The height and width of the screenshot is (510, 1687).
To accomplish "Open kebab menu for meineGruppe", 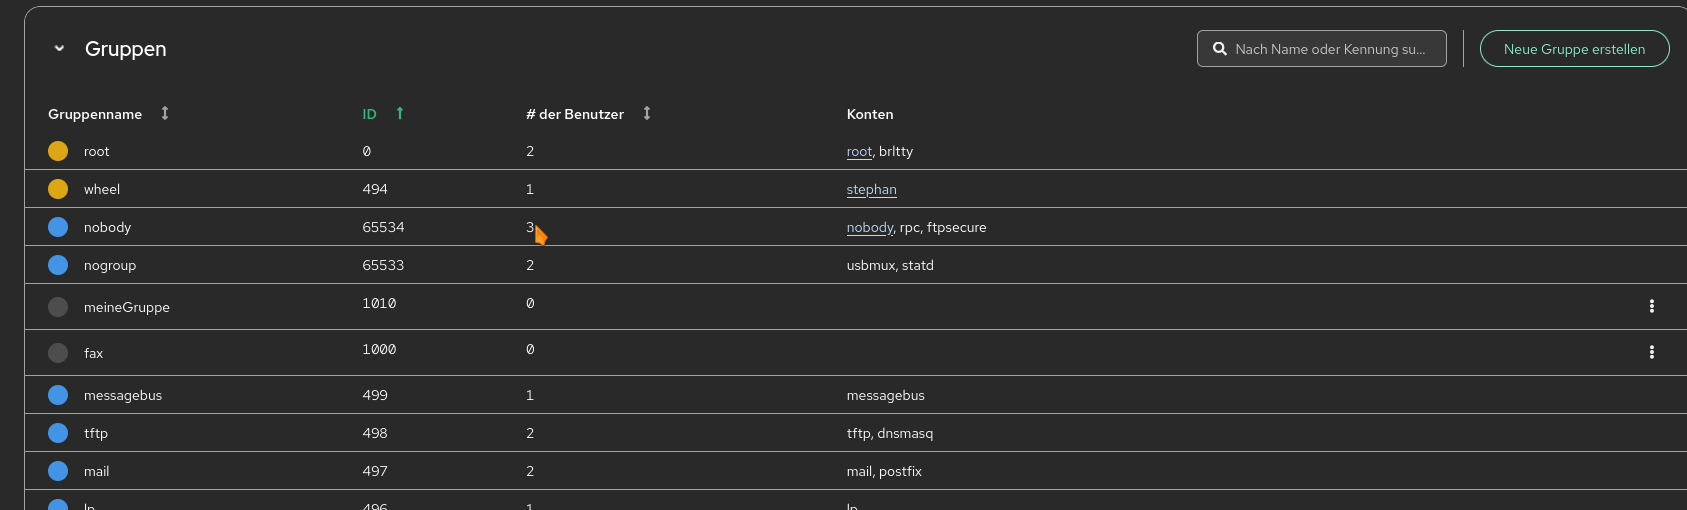I will point(1651,306).
